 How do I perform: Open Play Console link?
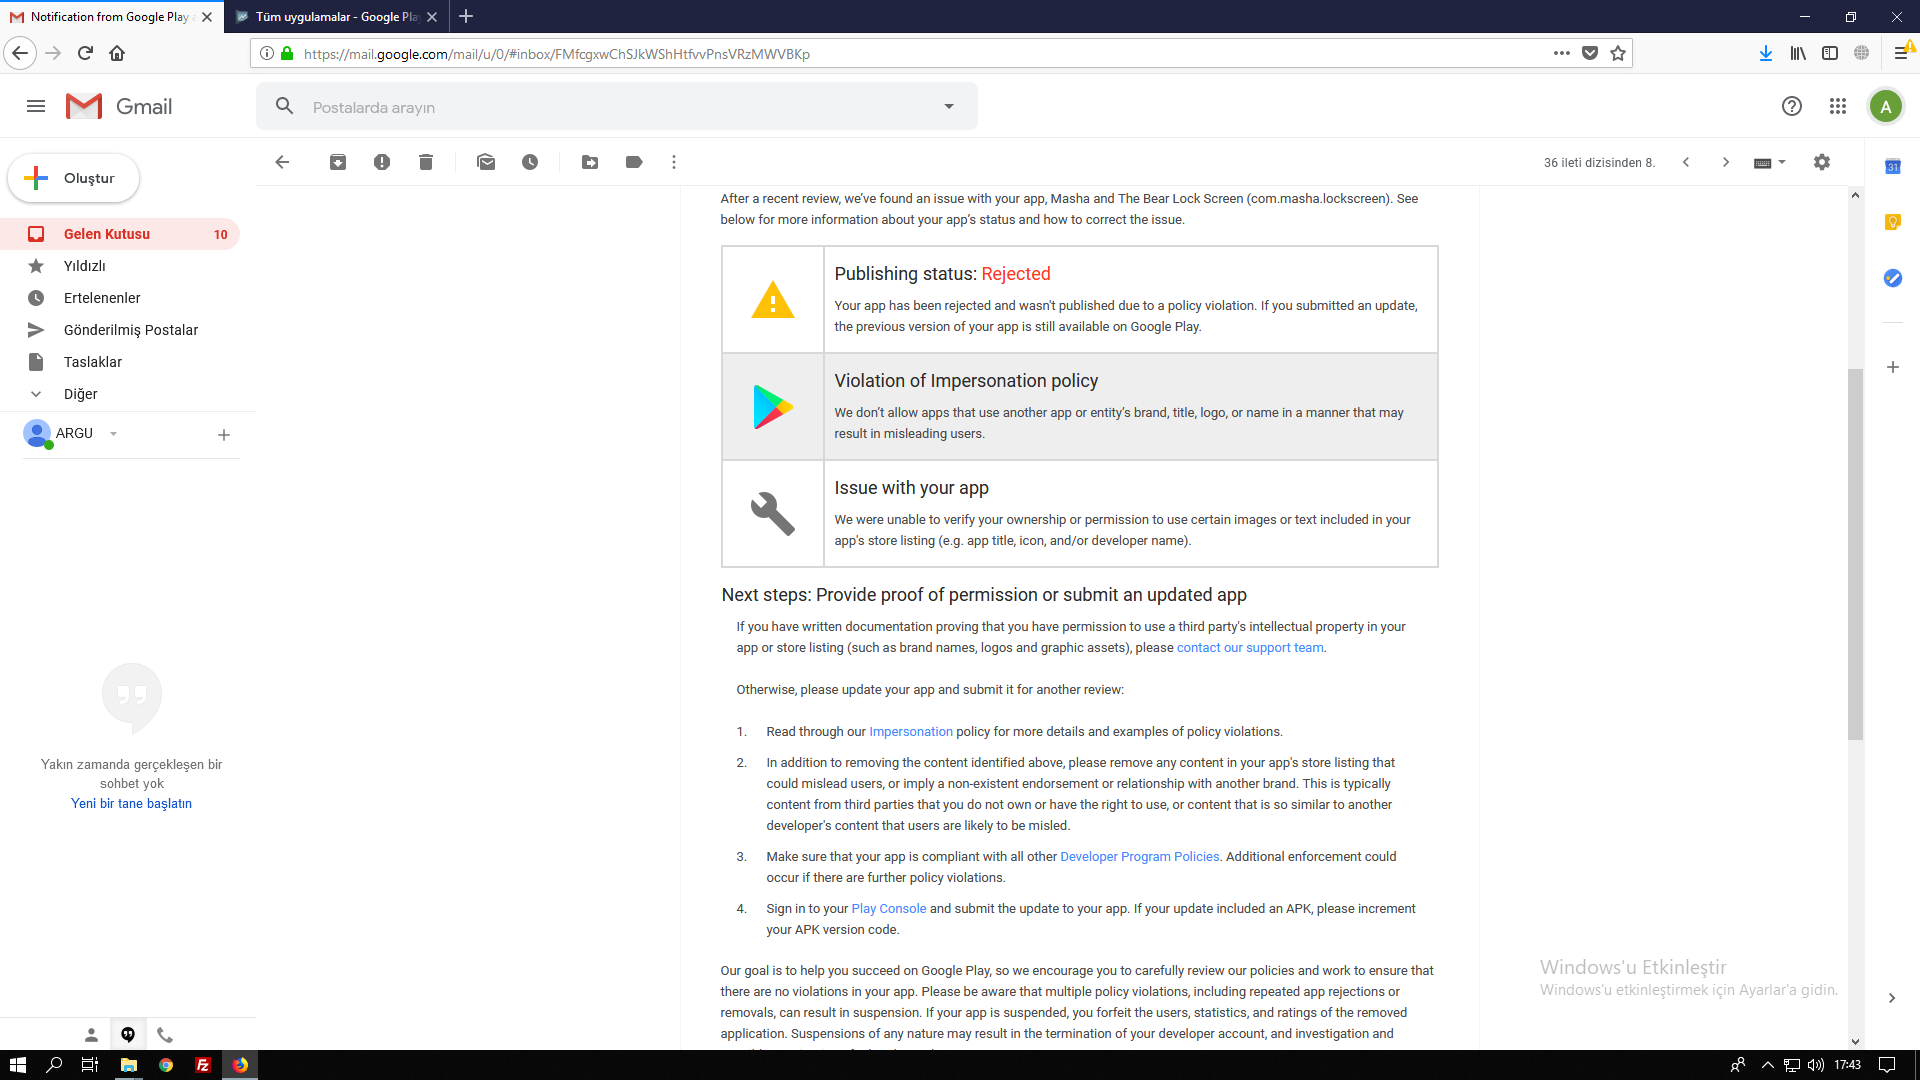[x=889, y=909]
